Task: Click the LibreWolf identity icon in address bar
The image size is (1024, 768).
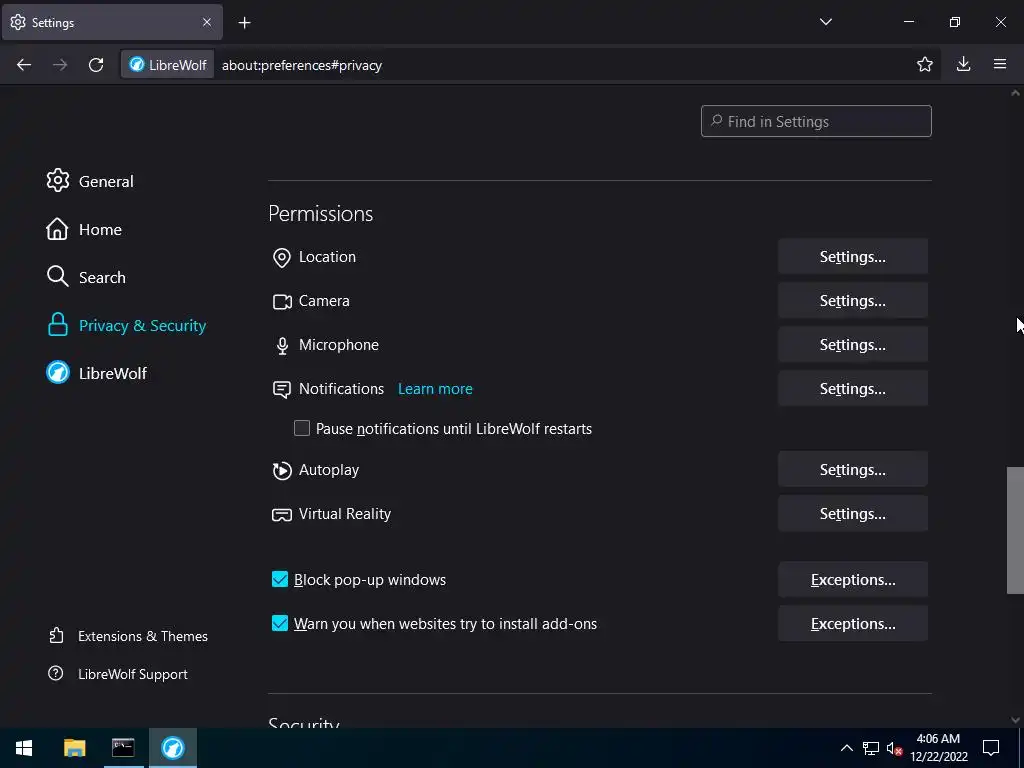Action: 168,65
